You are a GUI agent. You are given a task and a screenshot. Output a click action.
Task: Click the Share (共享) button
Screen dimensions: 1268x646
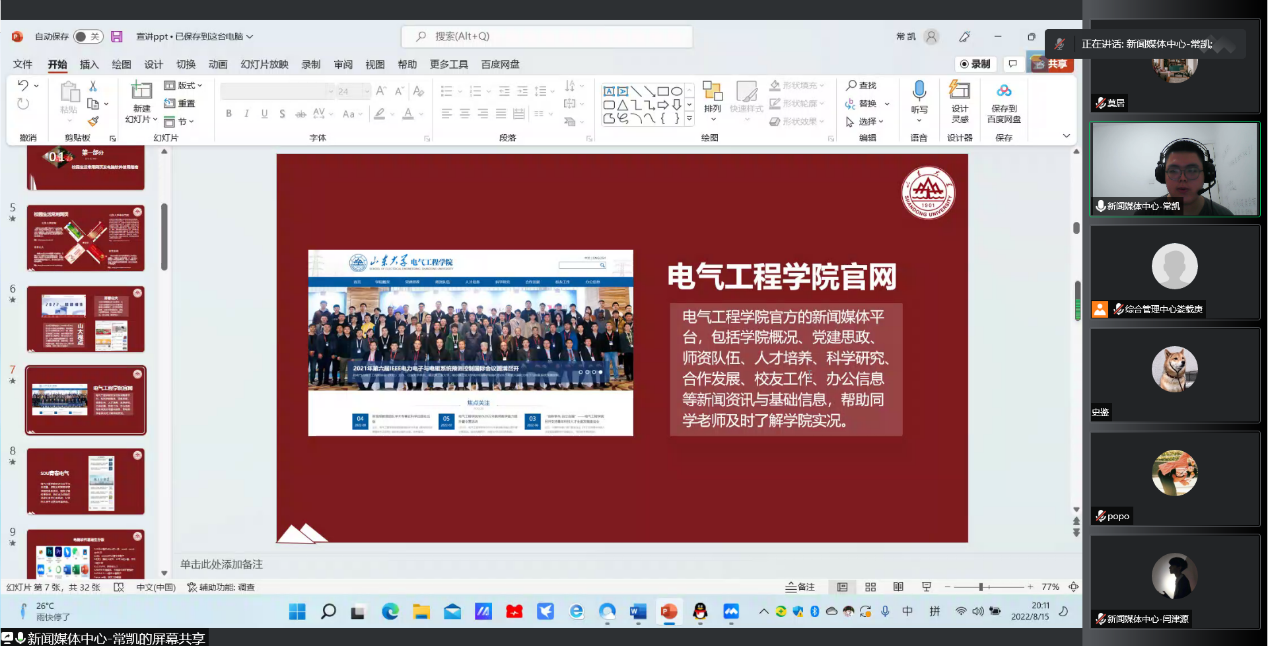tap(1051, 64)
